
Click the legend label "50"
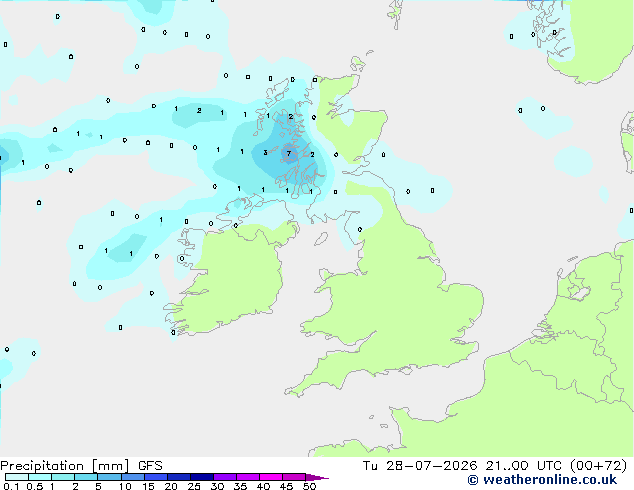click(x=309, y=486)
